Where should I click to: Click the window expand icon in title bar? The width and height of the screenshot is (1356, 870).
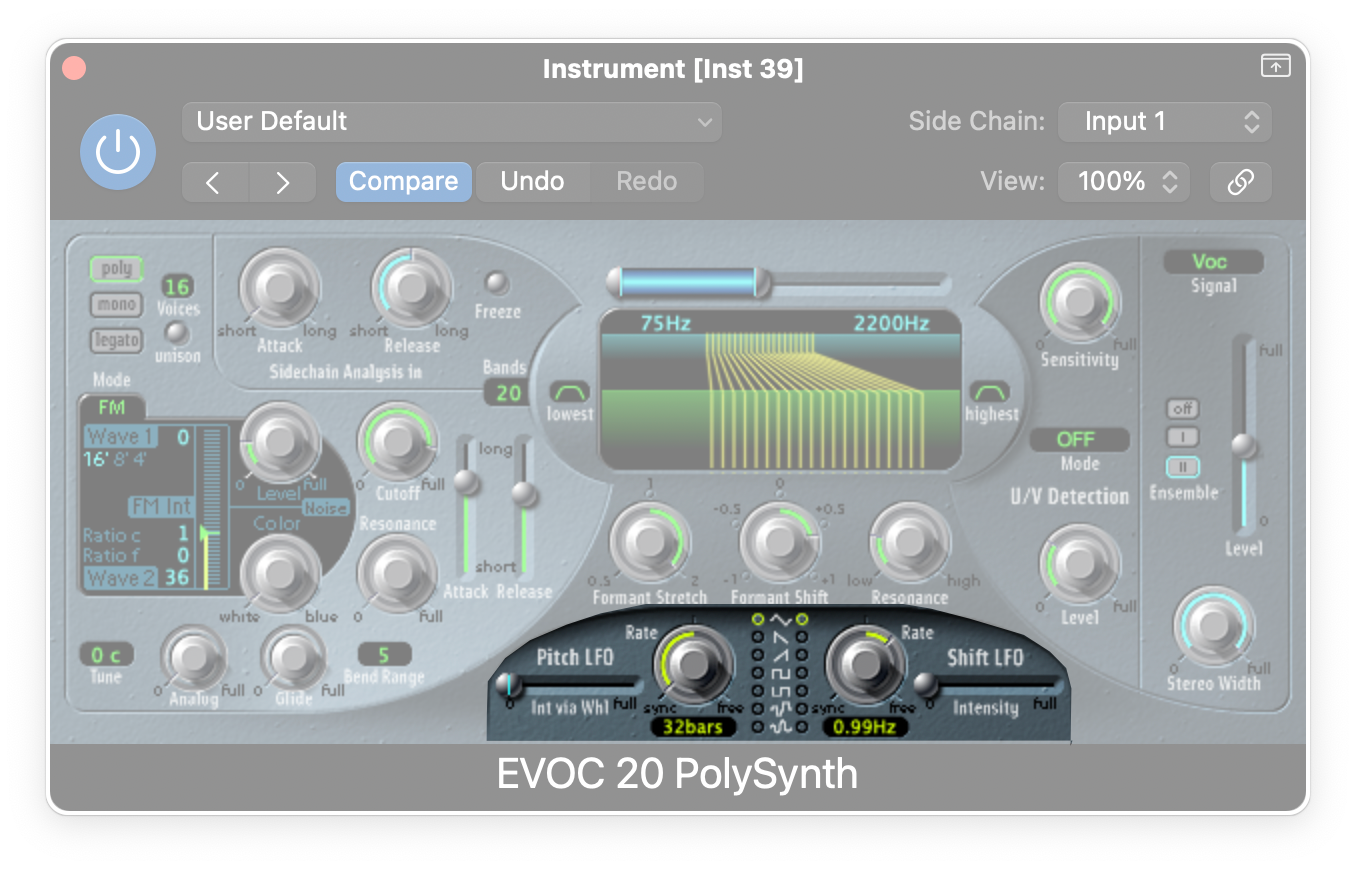pos(1275,66)
